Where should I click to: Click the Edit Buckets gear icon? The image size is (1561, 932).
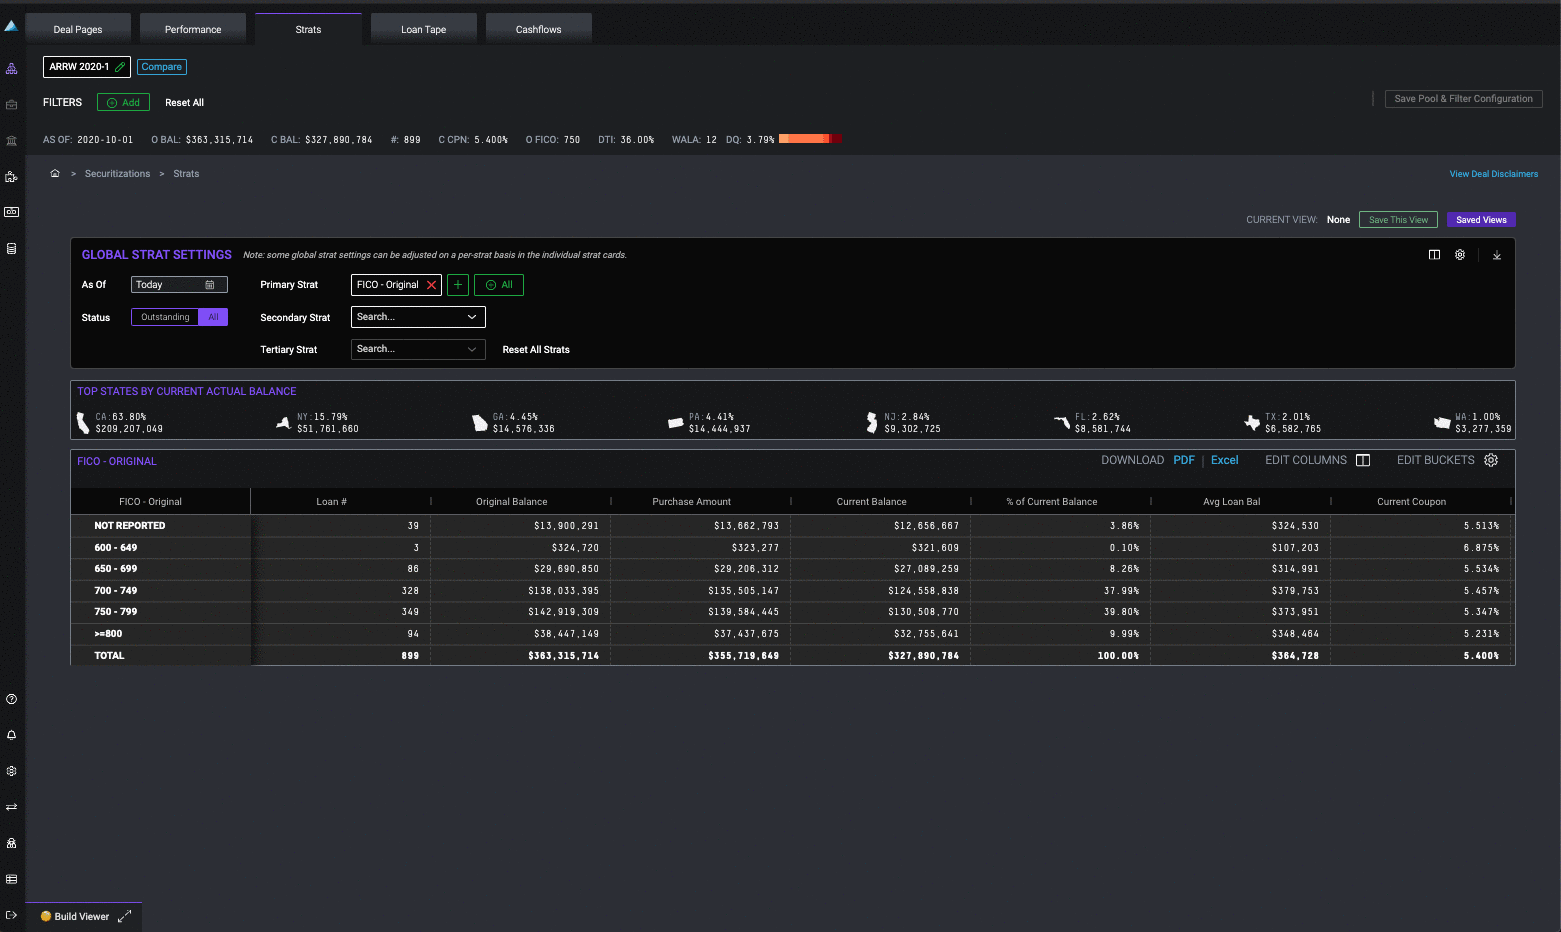click(1491, 460)
